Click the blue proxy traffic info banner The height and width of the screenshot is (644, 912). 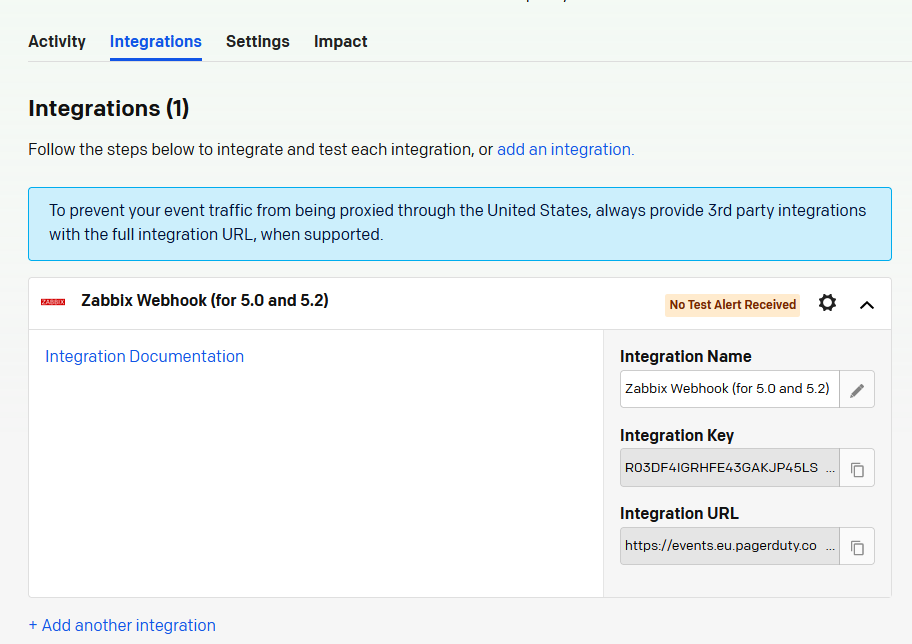point(459,223)
